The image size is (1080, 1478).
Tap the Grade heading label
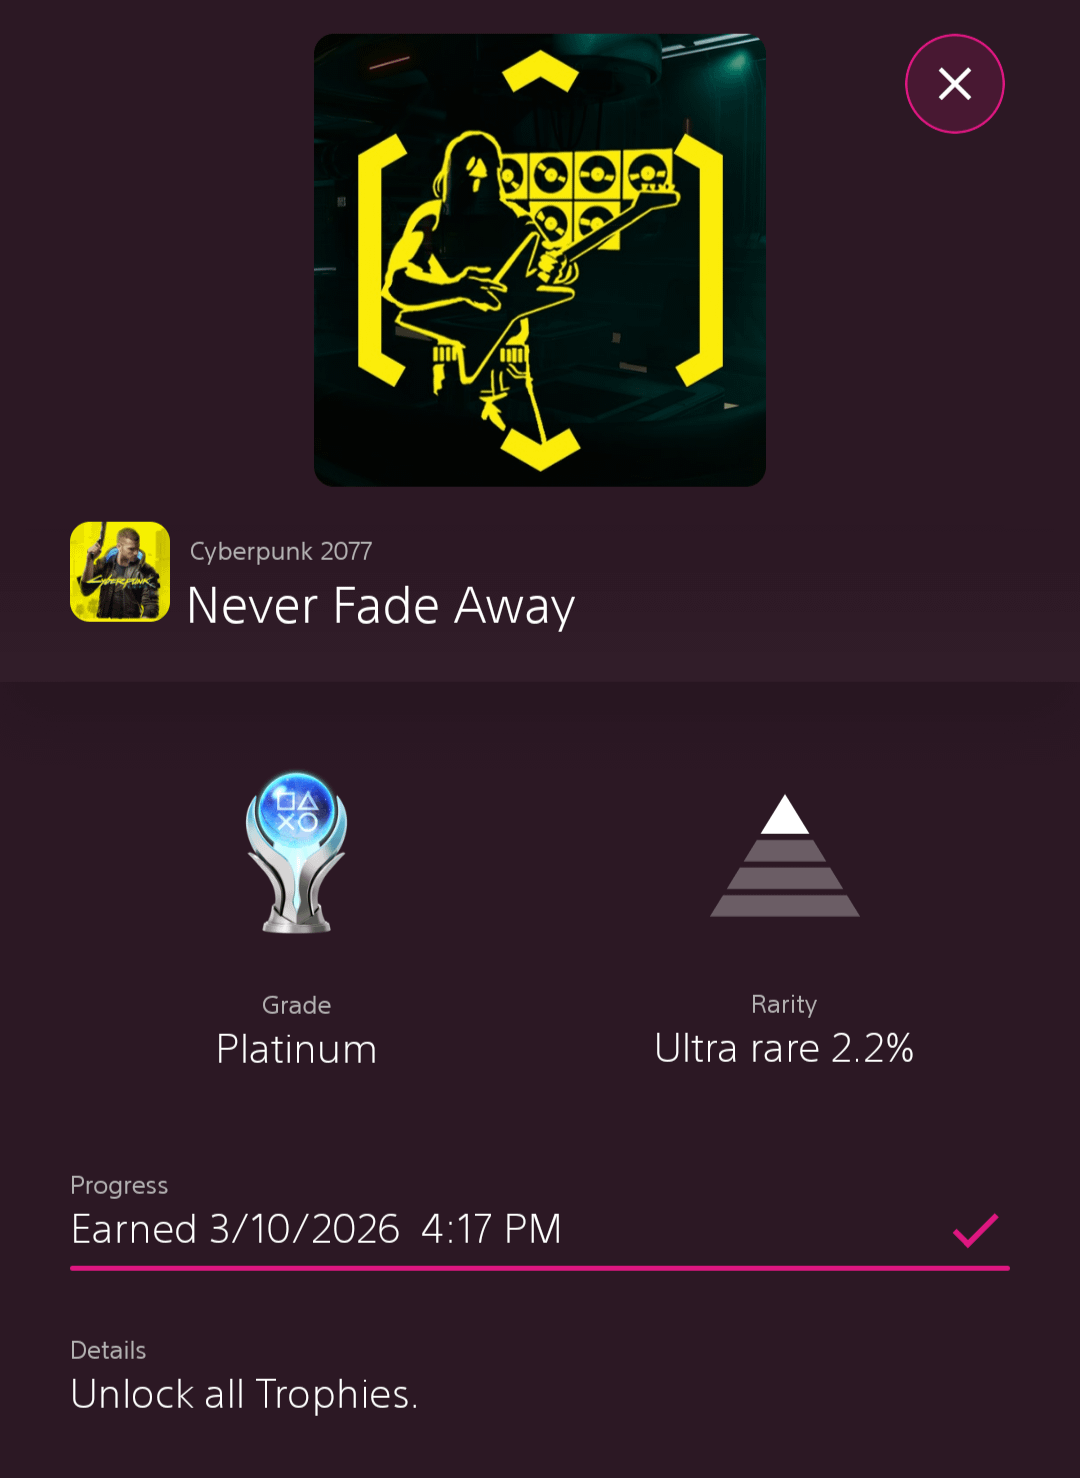pos(297,1005)
